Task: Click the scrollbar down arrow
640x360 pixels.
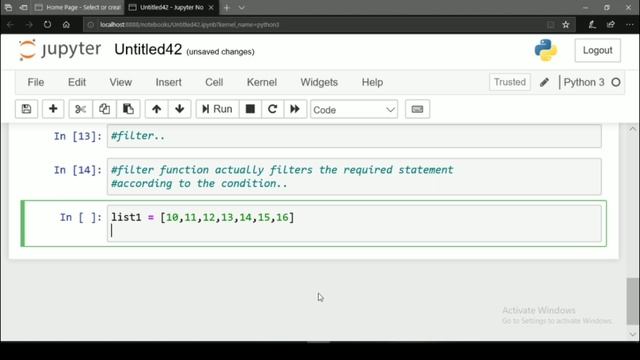Action: 633,334
